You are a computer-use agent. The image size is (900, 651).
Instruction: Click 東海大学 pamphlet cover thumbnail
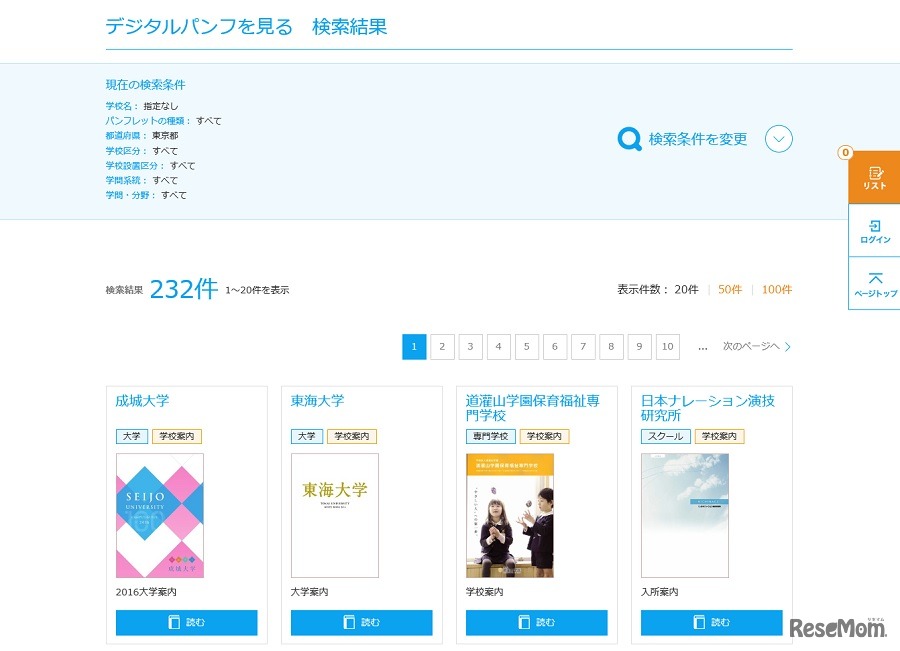click(335, 516)
